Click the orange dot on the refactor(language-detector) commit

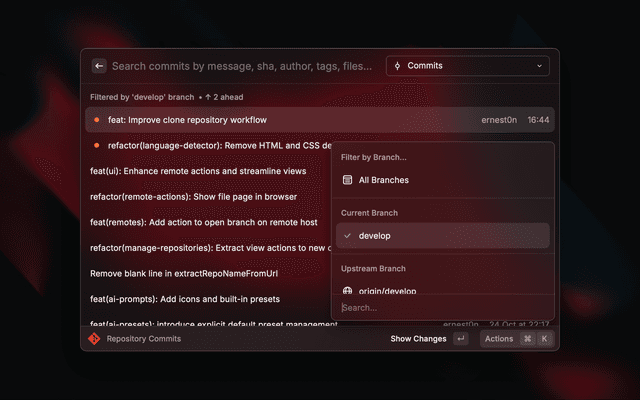click(x=96, y=145)
